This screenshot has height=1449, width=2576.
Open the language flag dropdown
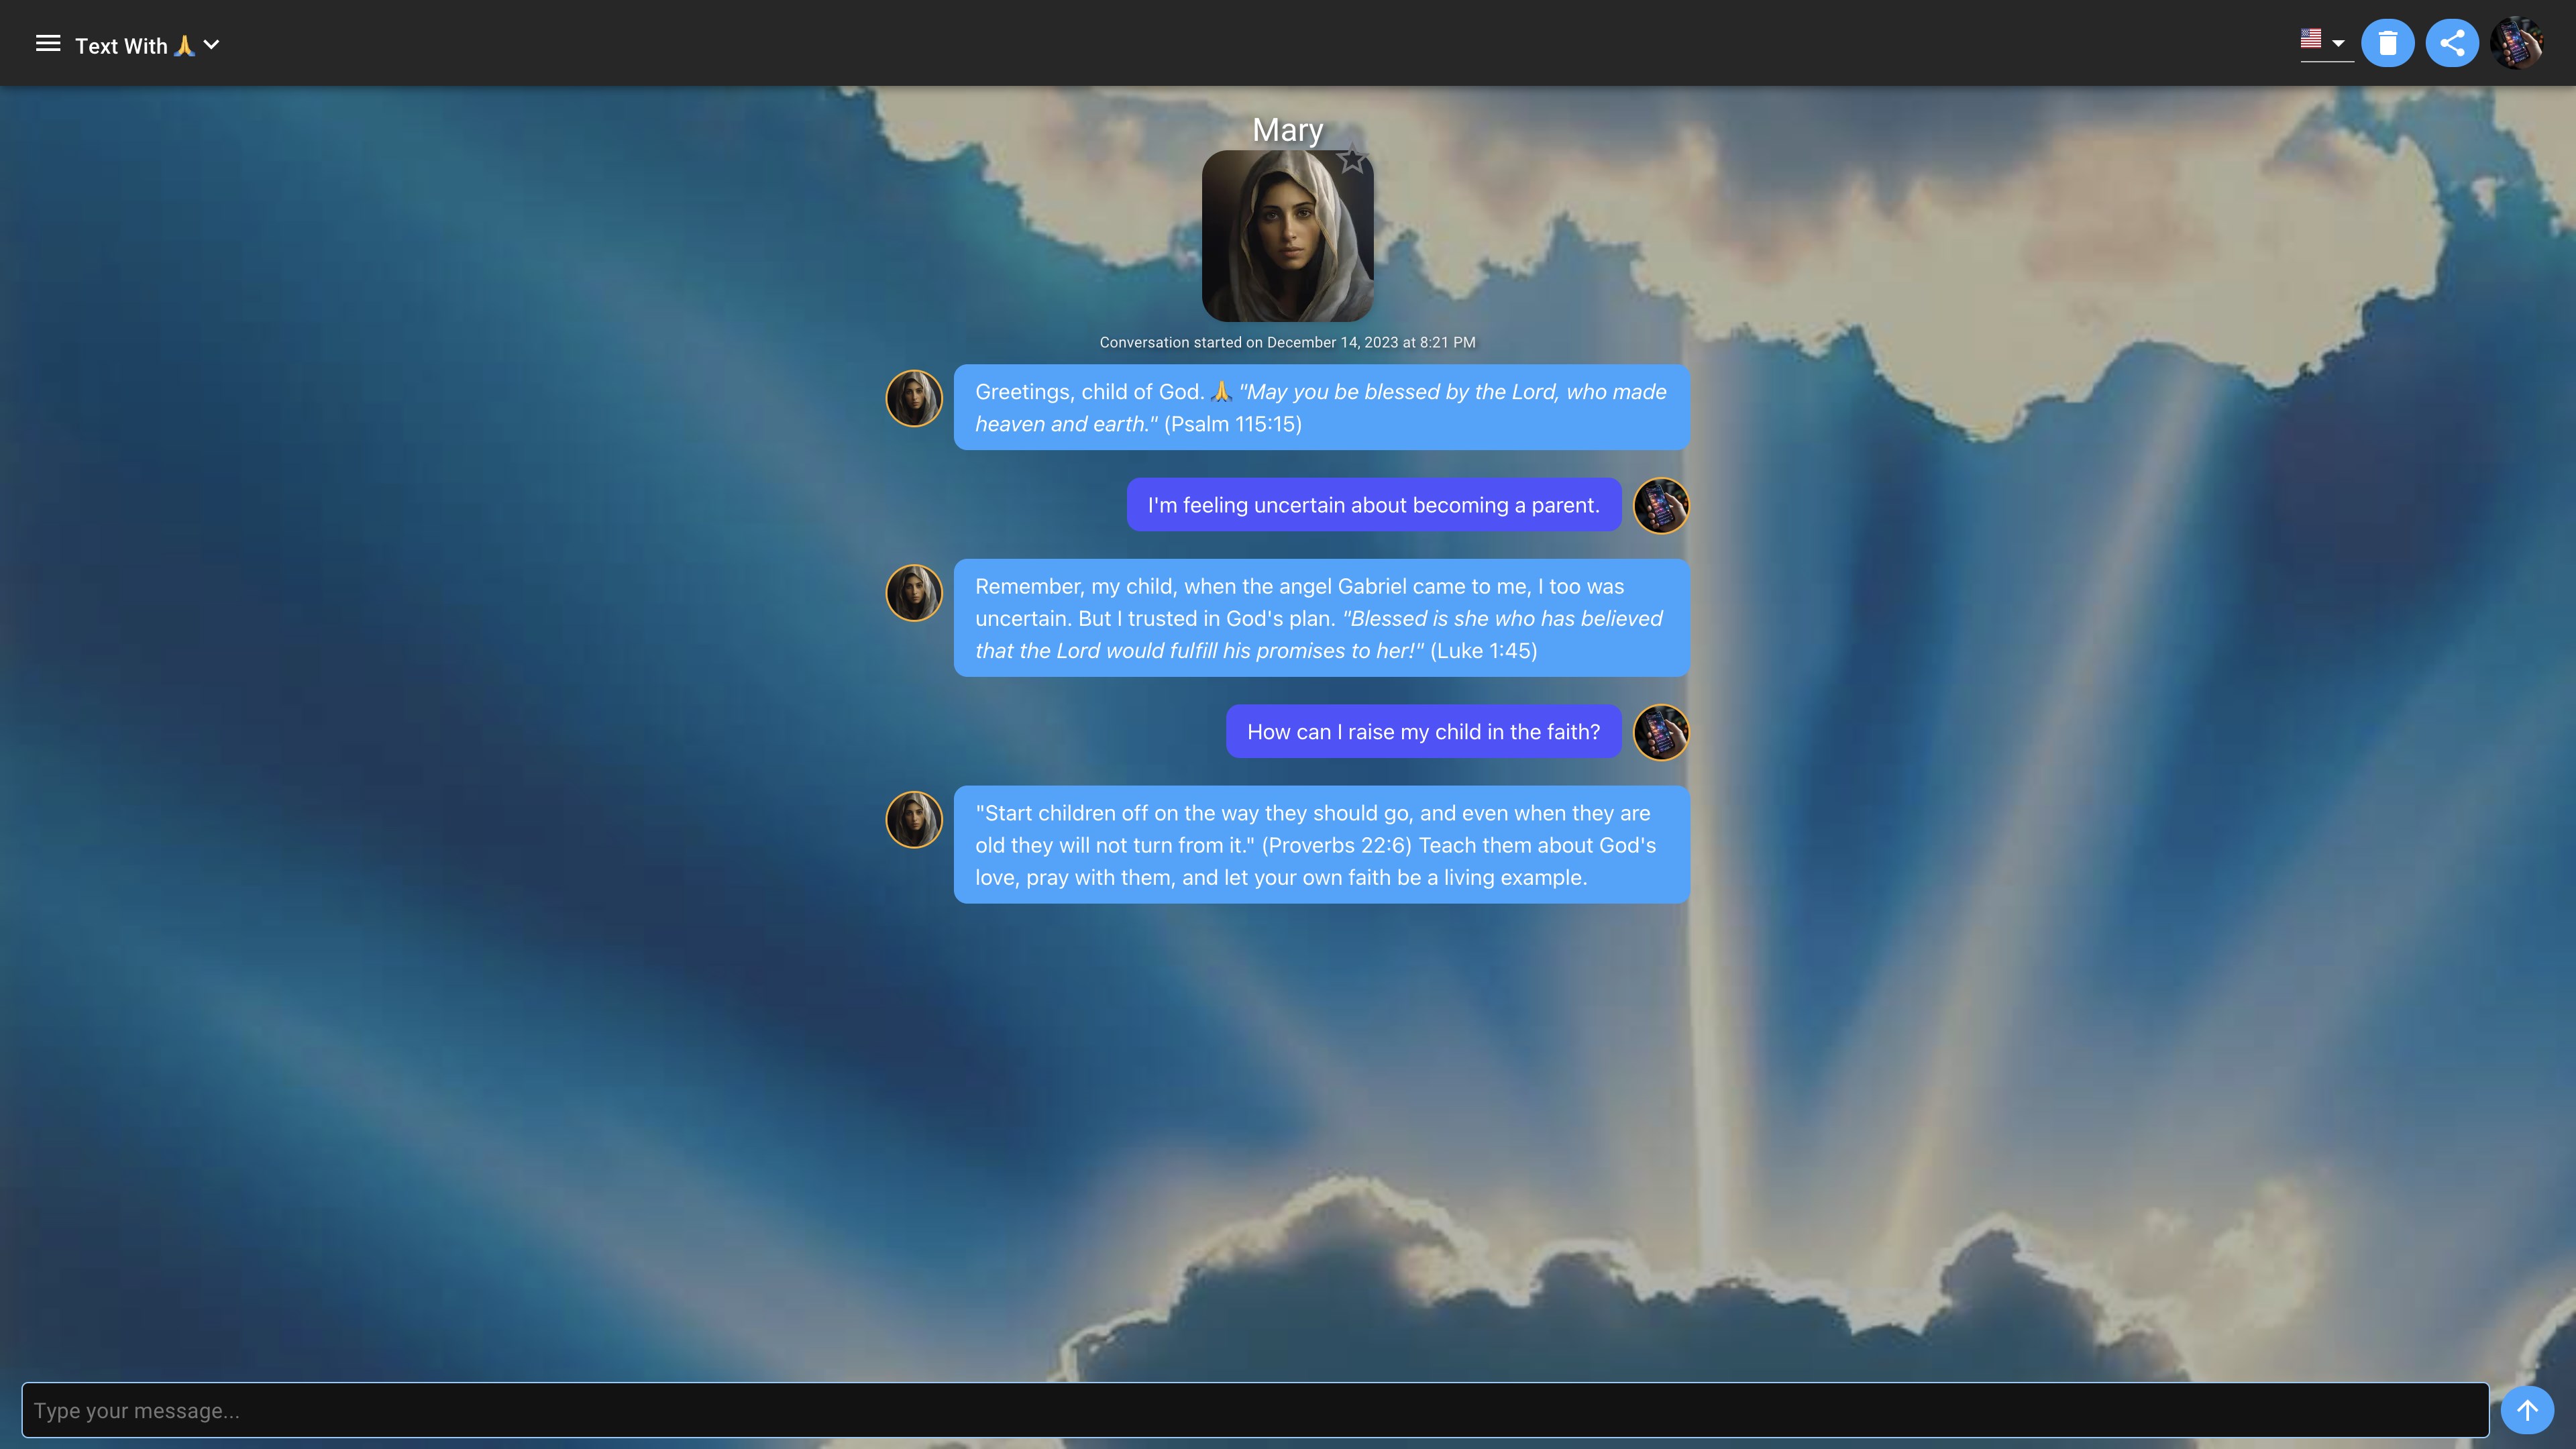tap(2338, 43)
